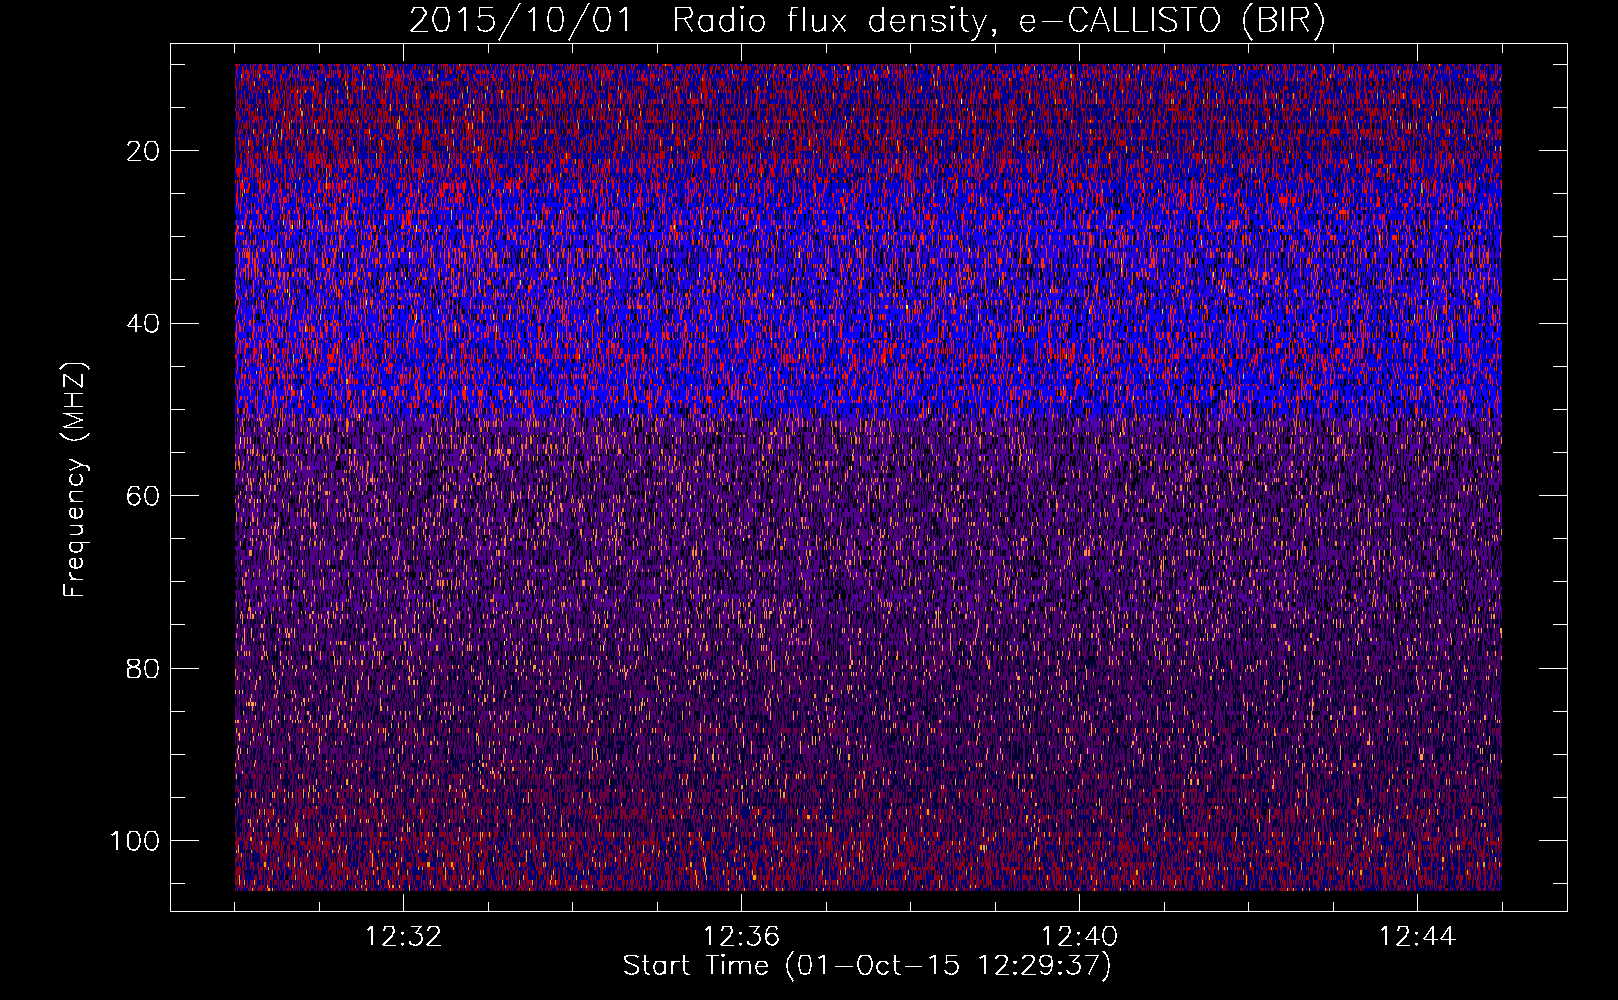Select the 12:40 time tick label
The height and width of the screenshot is (1000, 1618).
(1079, 937)
